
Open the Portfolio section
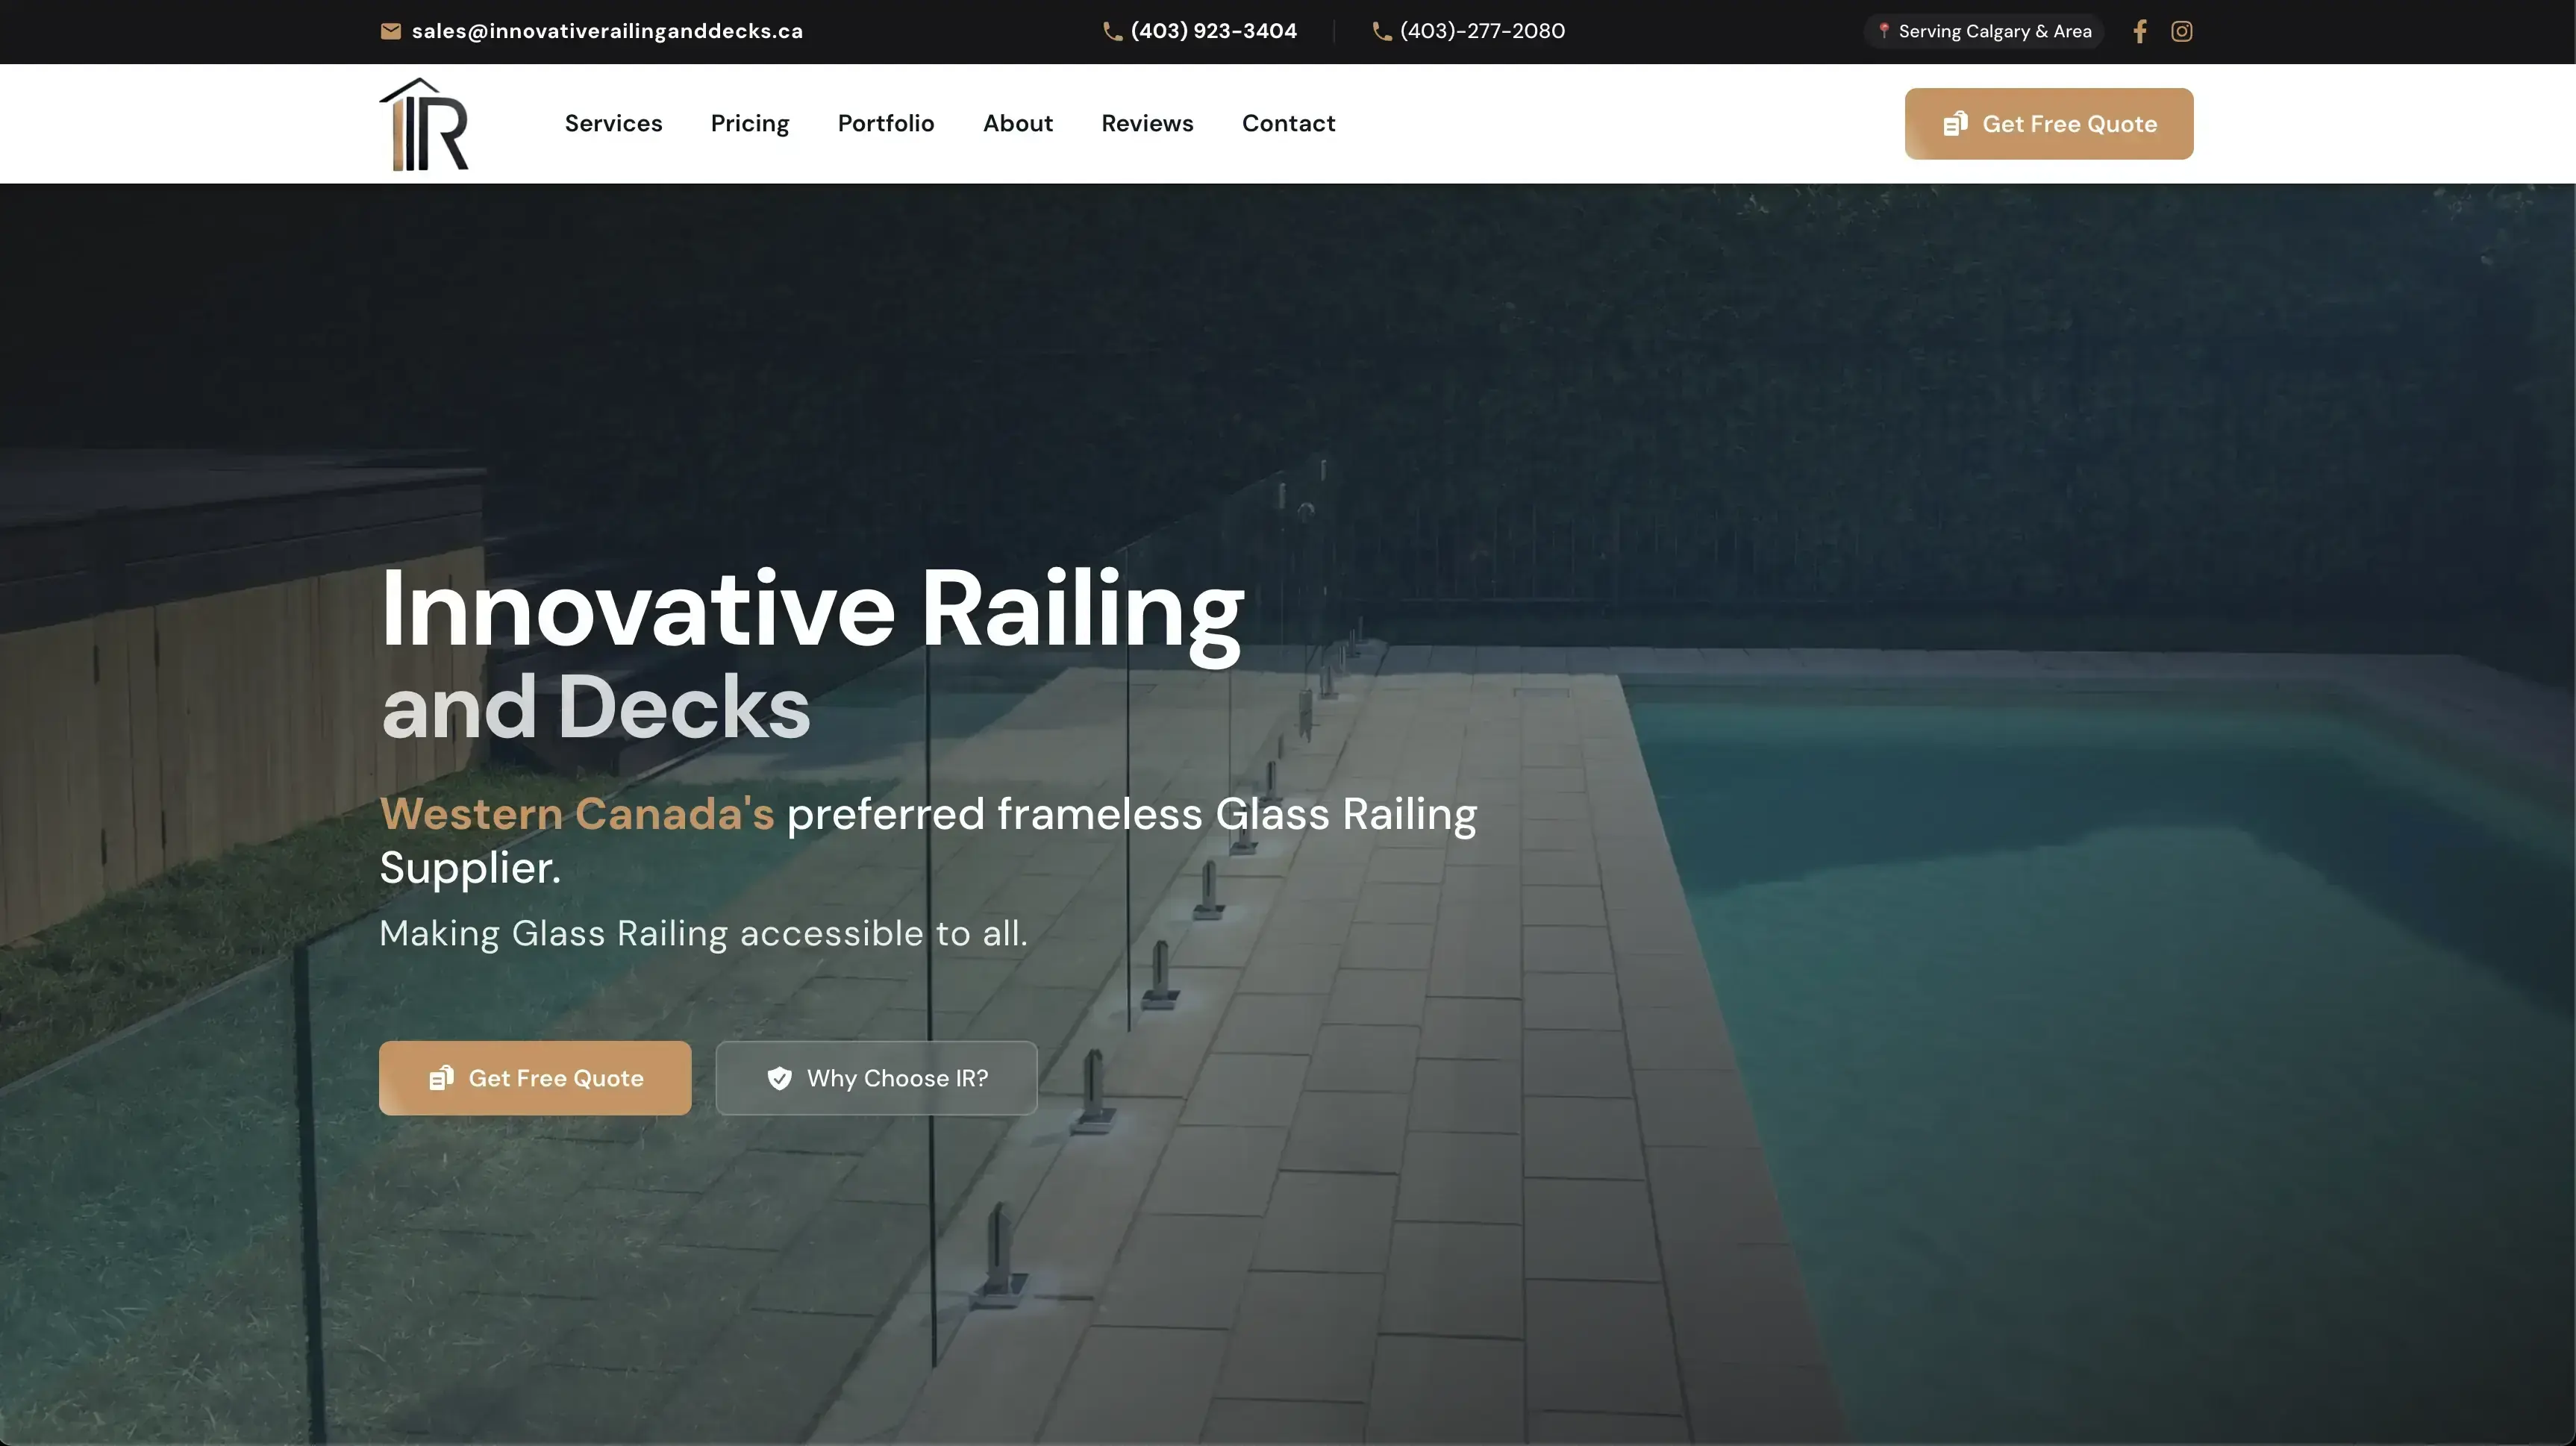pos(886,123)
